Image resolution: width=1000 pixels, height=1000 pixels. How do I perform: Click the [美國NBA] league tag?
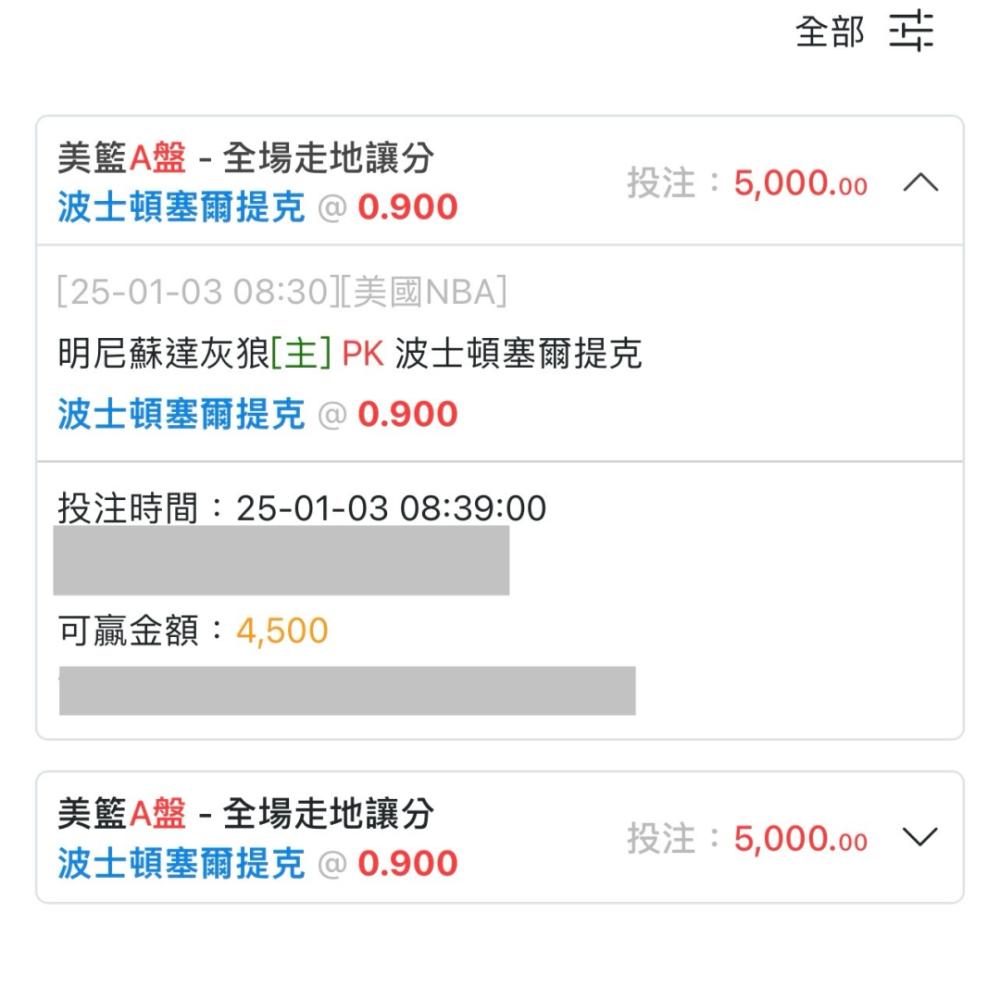coord(423,292)
